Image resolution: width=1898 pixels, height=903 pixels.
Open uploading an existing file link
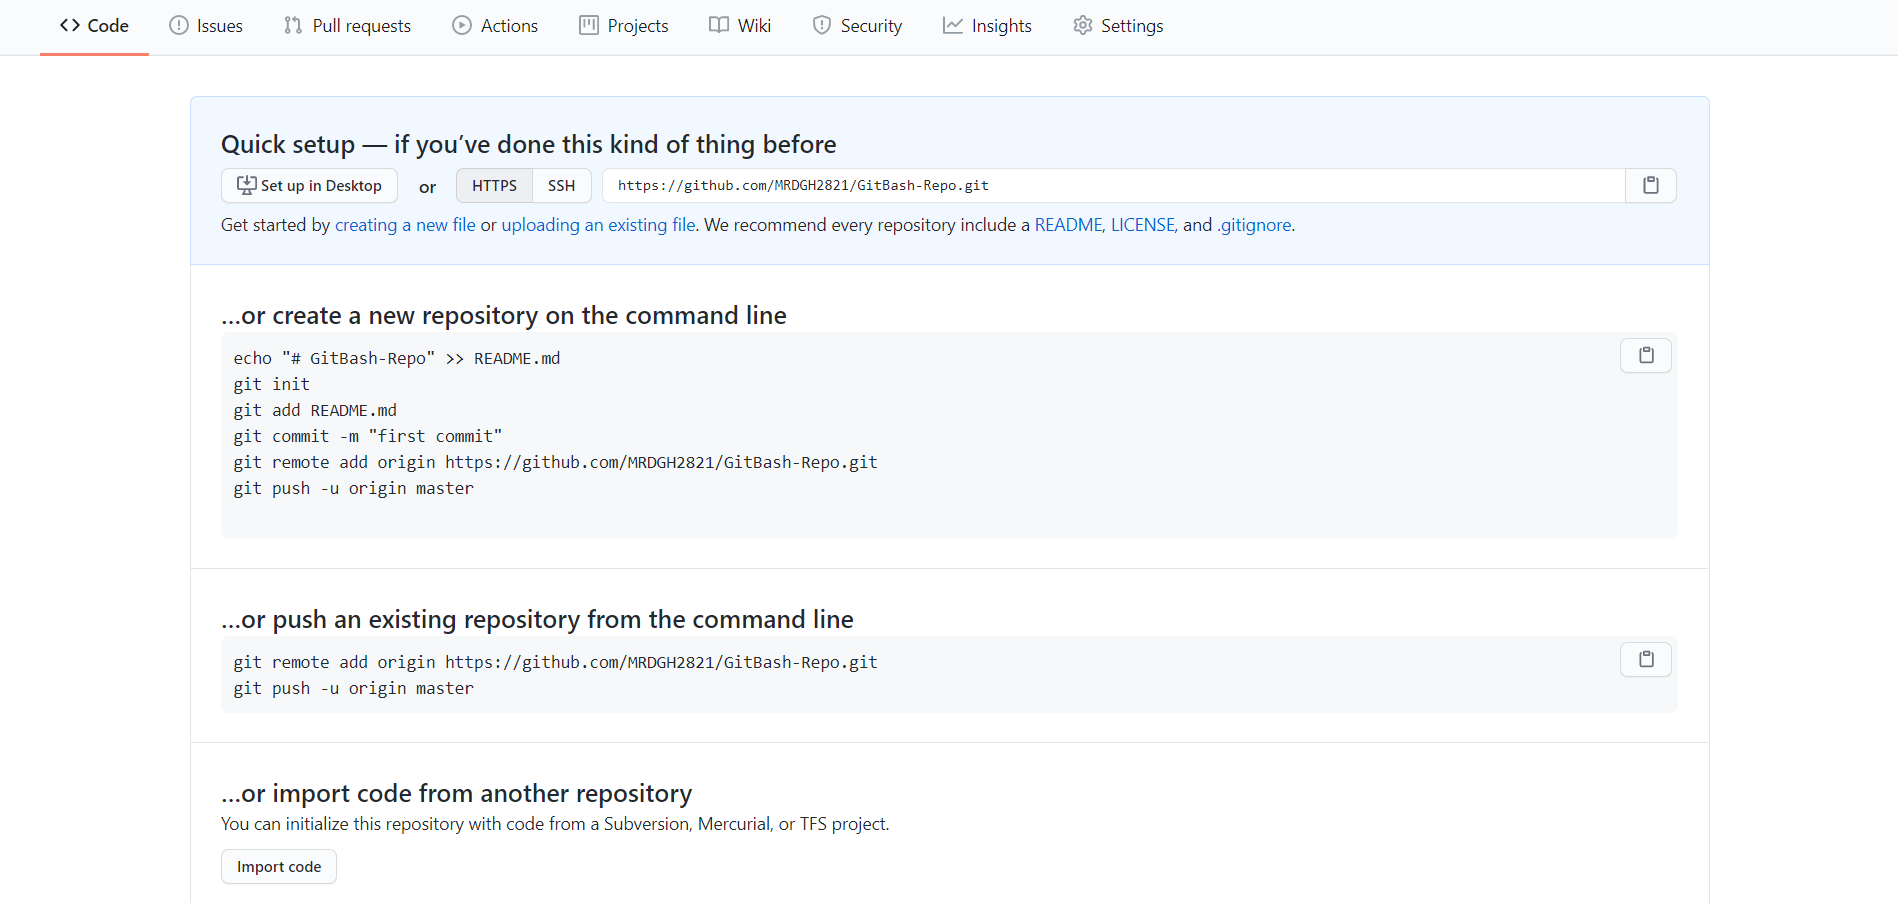(598, 225)
